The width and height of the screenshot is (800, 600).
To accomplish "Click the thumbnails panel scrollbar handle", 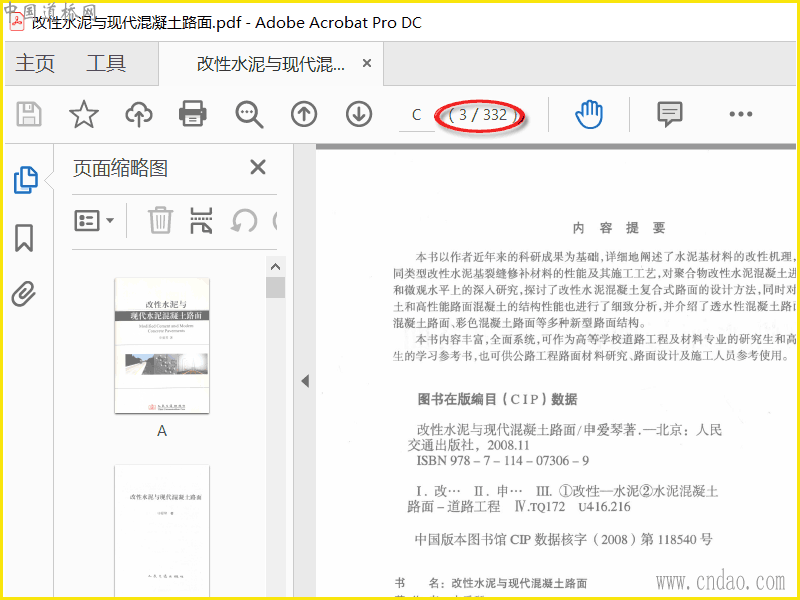I will (276, 287).
